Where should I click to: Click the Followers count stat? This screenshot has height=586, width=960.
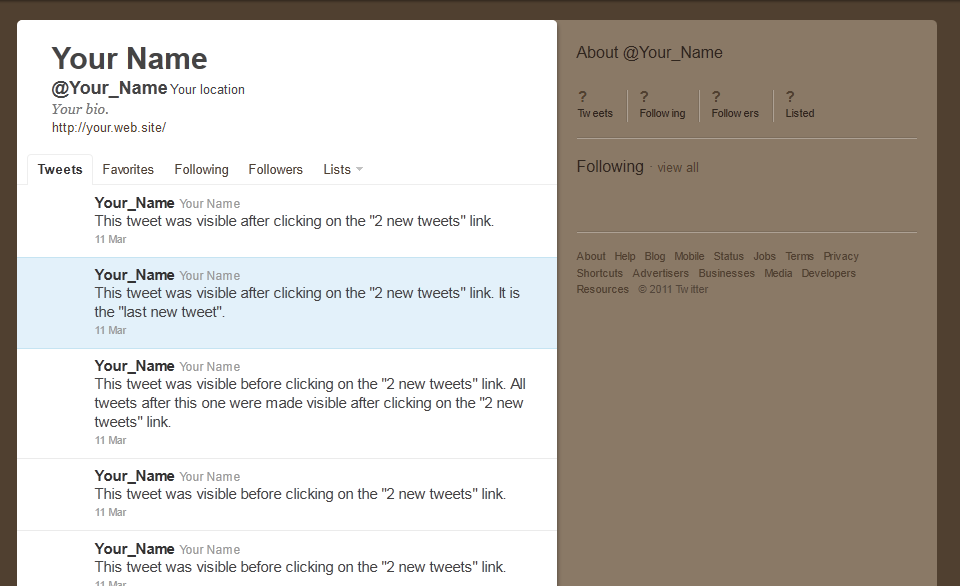point(735,104)
